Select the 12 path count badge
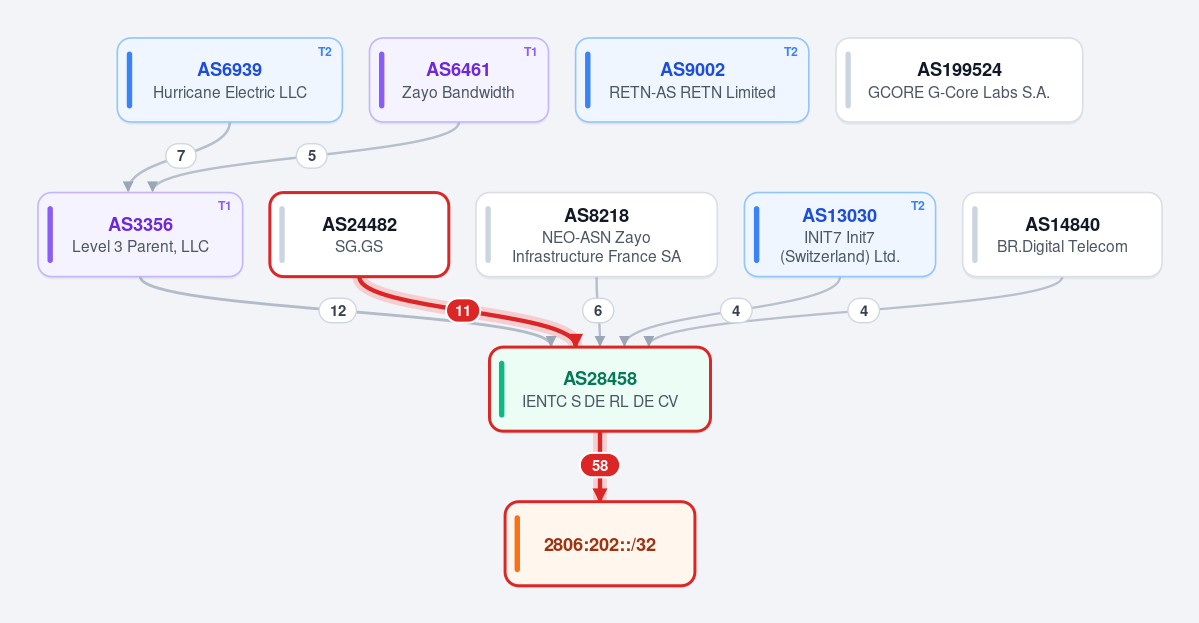 click(x=338, y=311)
